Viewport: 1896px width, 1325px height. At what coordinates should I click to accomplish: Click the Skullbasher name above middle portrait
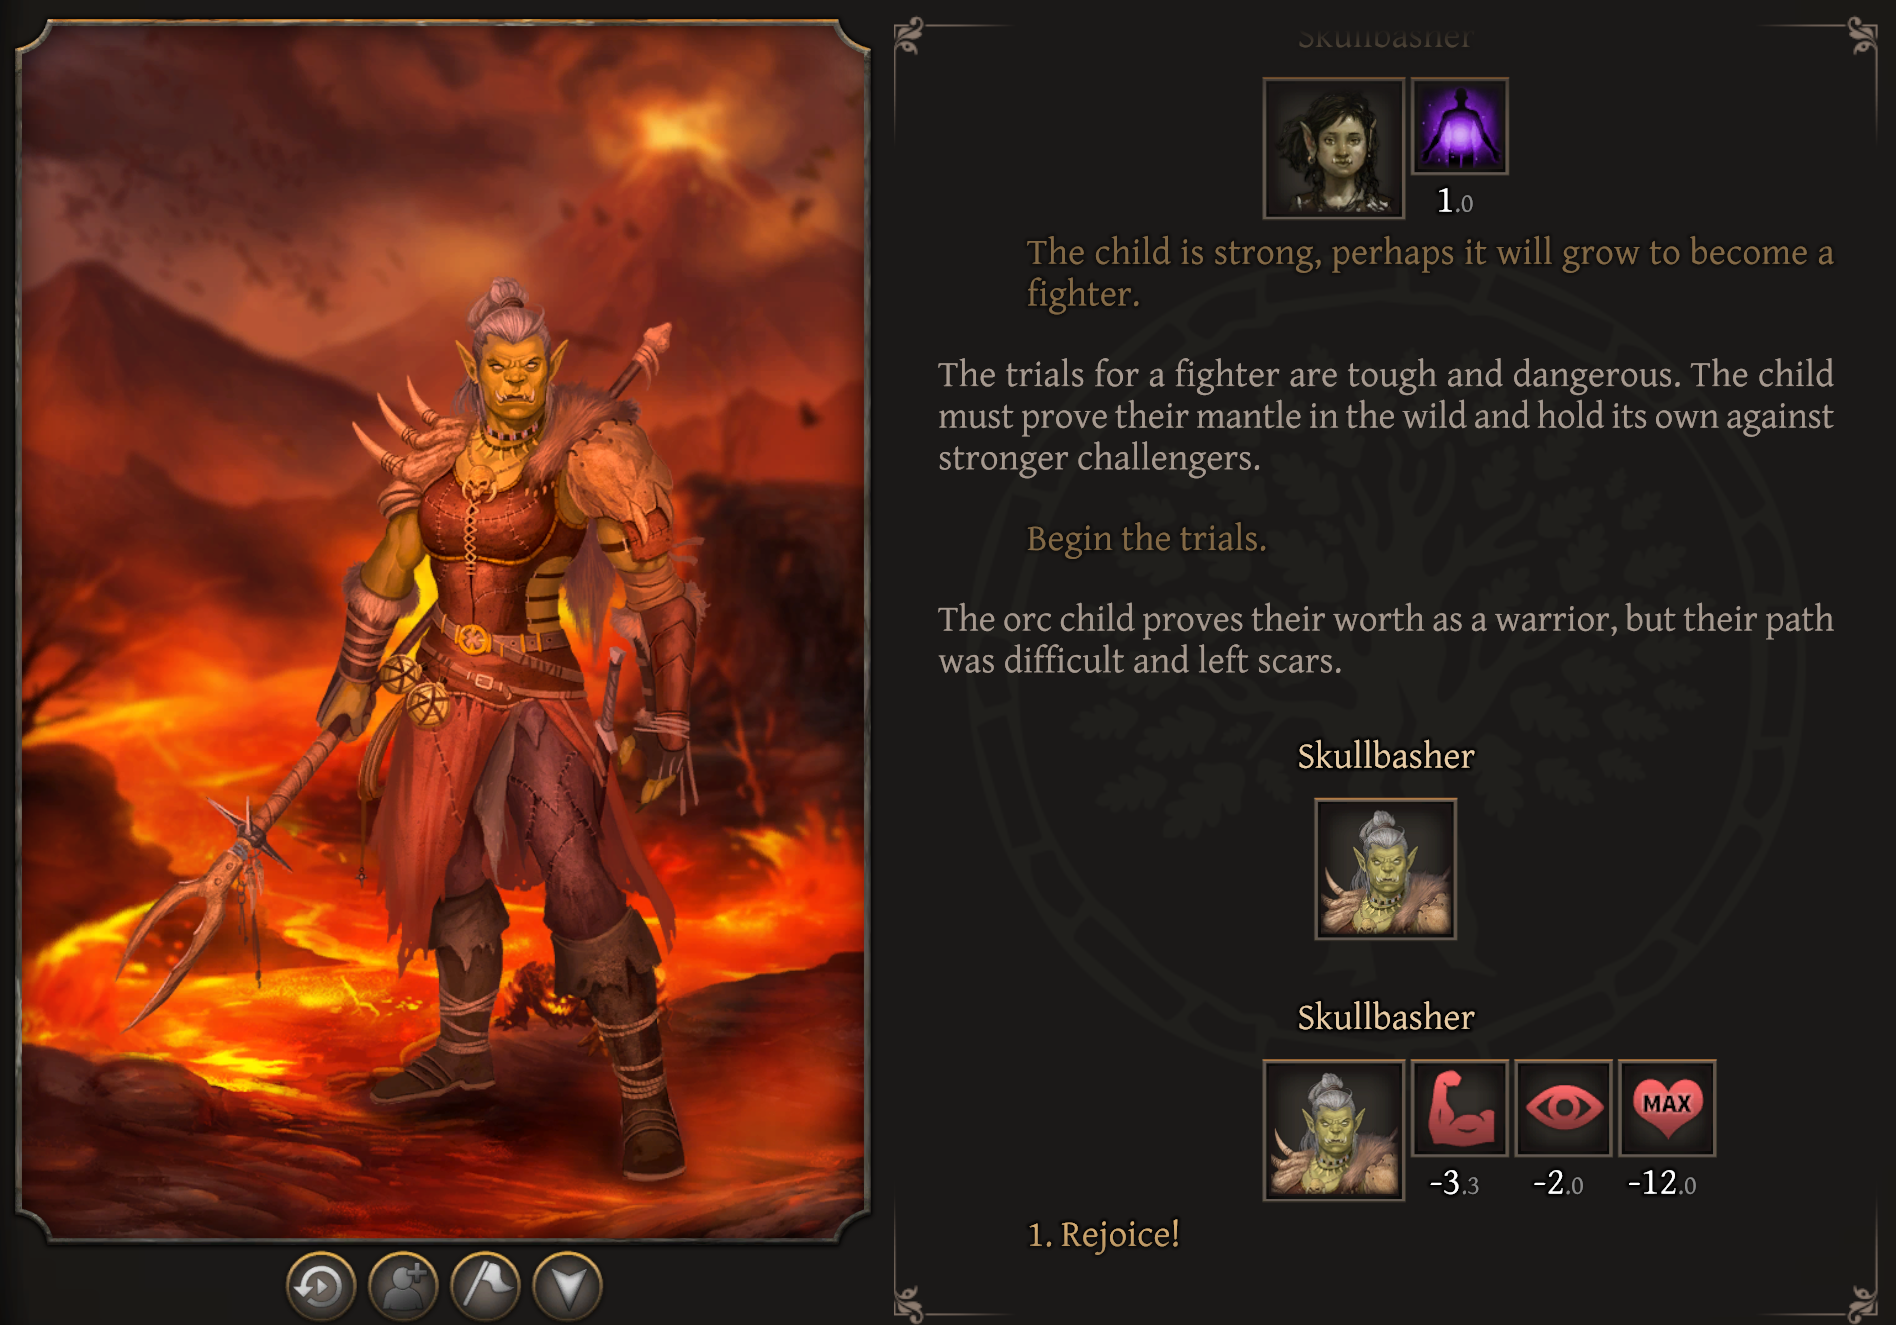tap(1386, 756)
